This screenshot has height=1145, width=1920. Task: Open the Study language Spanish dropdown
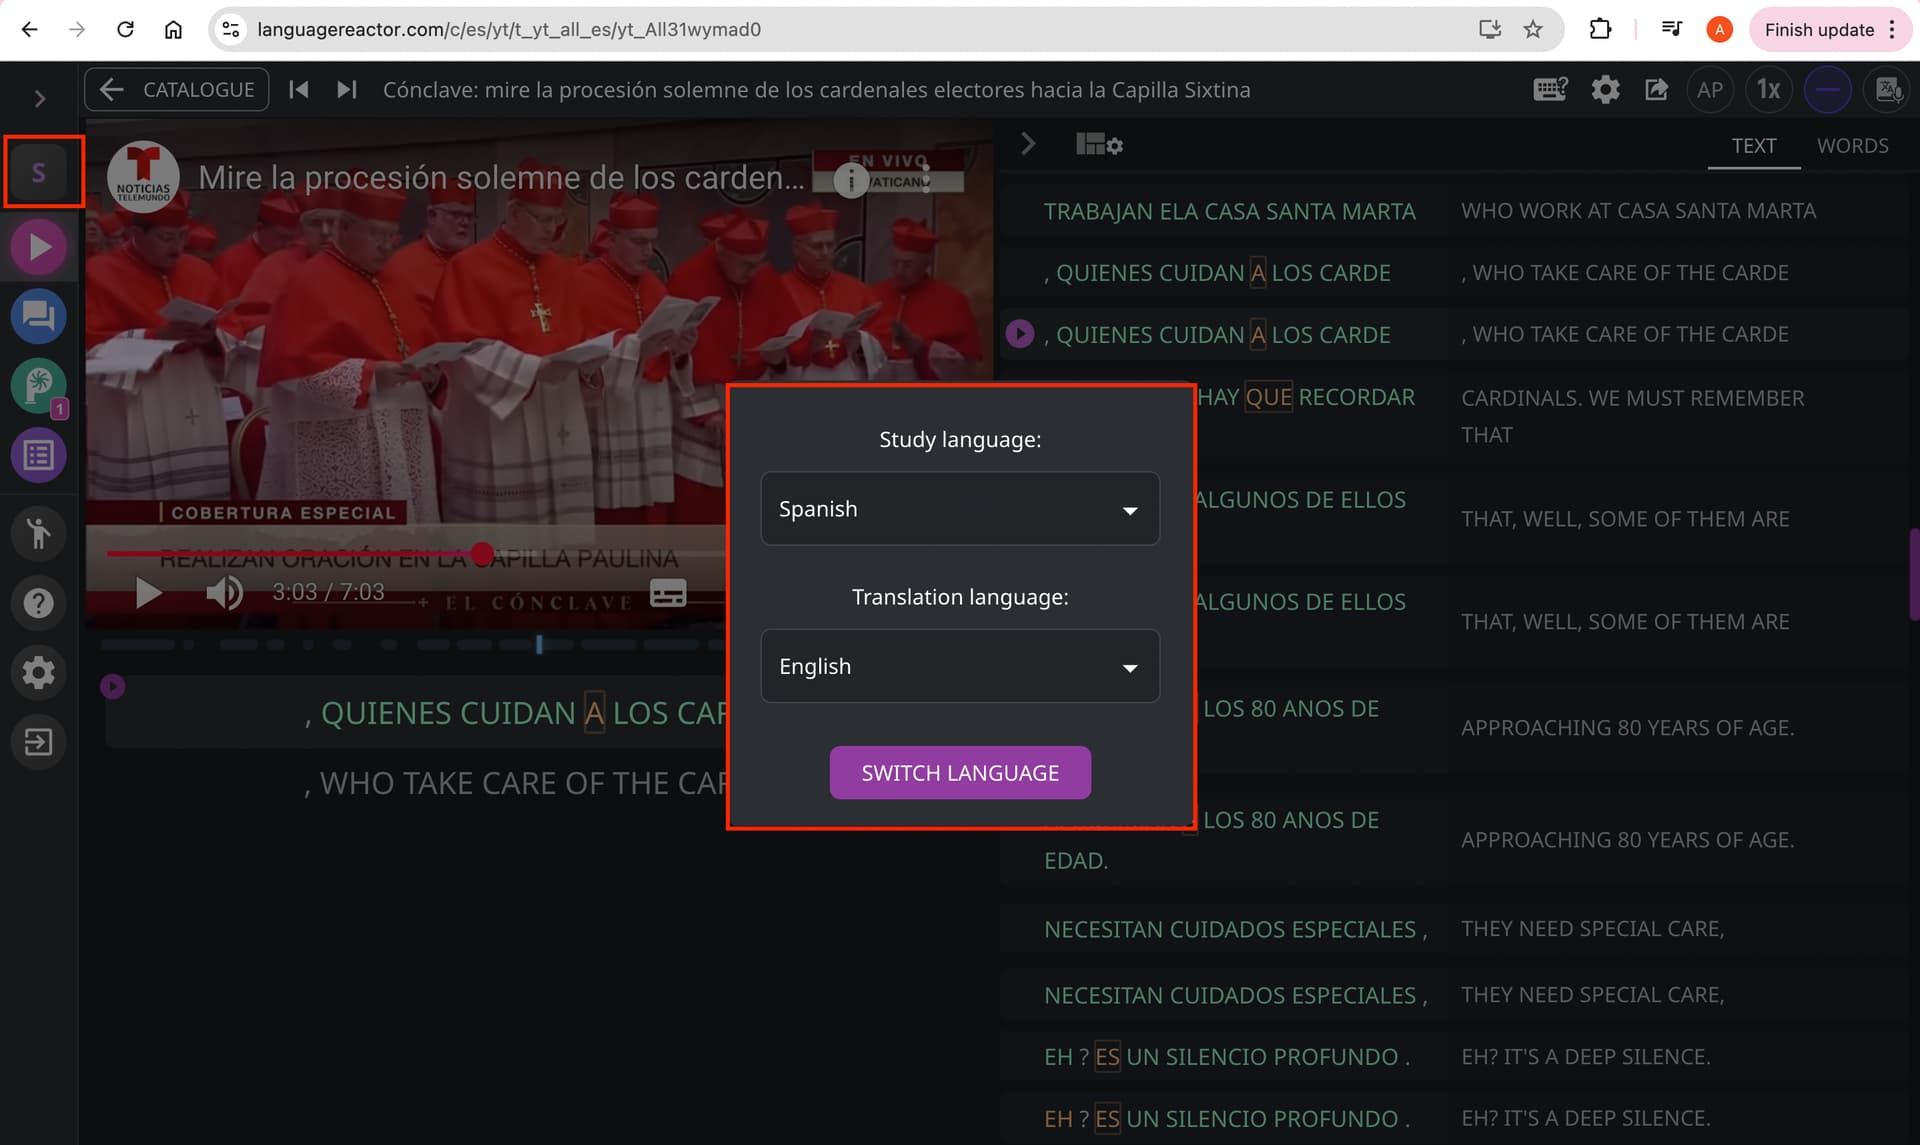pyautogui.click(x=960, y=509)
